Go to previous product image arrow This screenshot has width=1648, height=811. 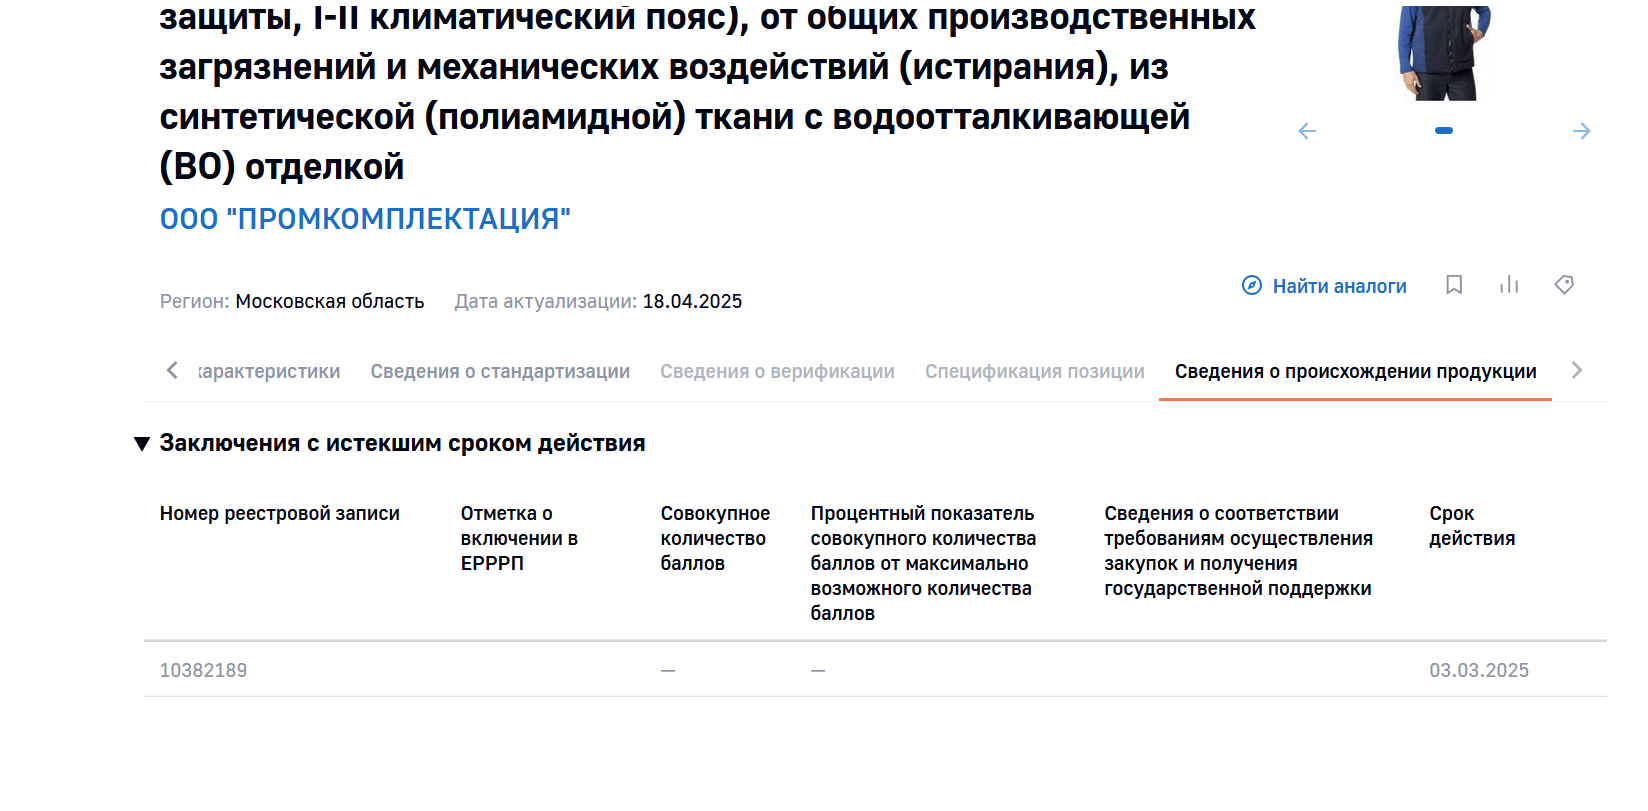[1307, 131]
